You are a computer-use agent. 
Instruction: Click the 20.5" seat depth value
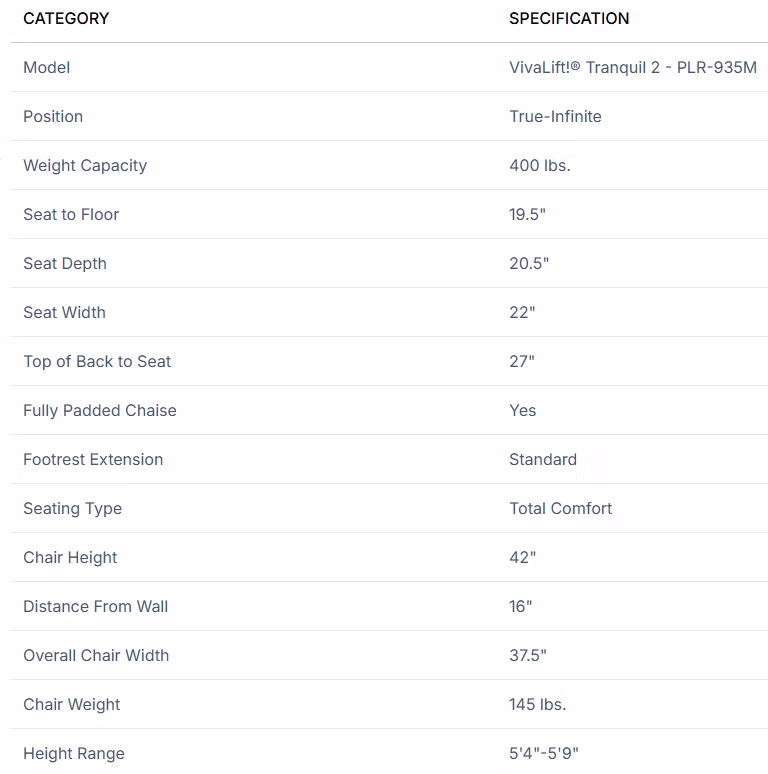click(529, 263)
